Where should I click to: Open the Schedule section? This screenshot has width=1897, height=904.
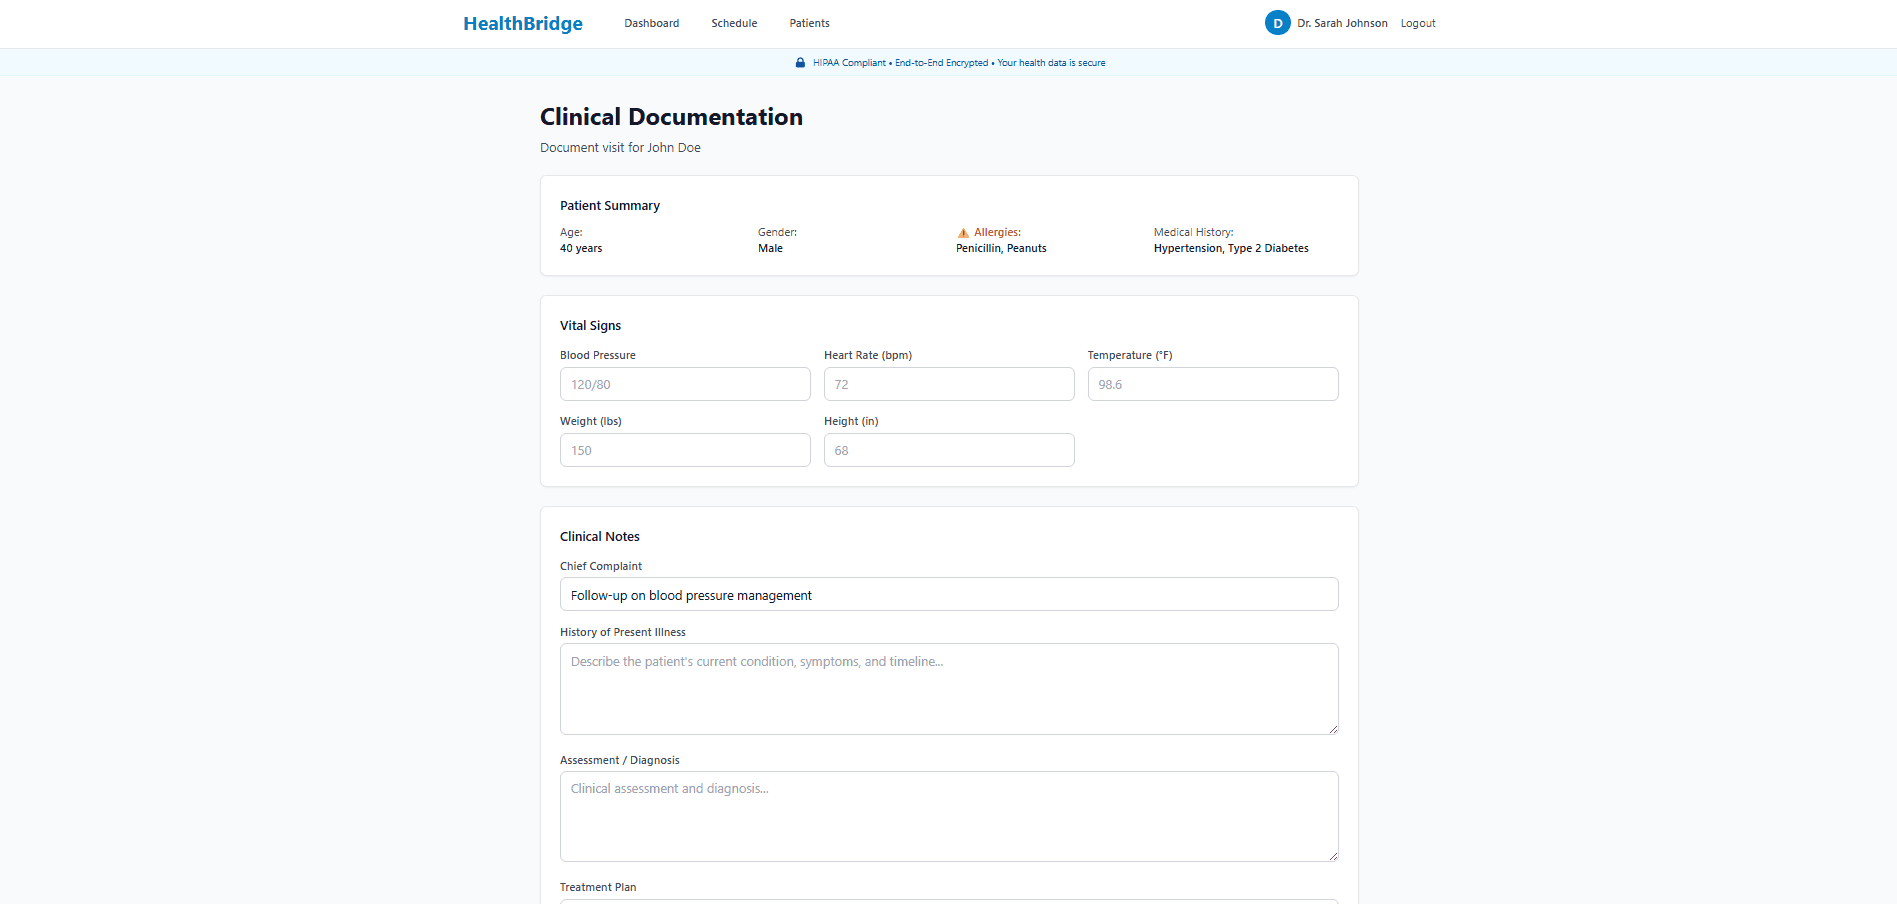point(733,23)
